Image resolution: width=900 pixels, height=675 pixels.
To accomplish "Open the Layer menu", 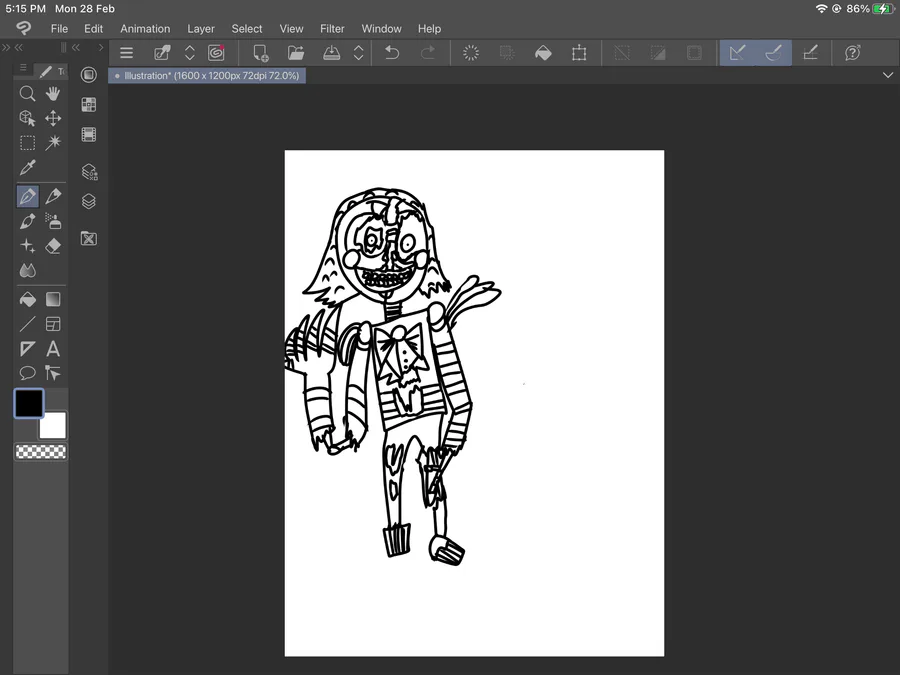I will [x=201, y=29].
